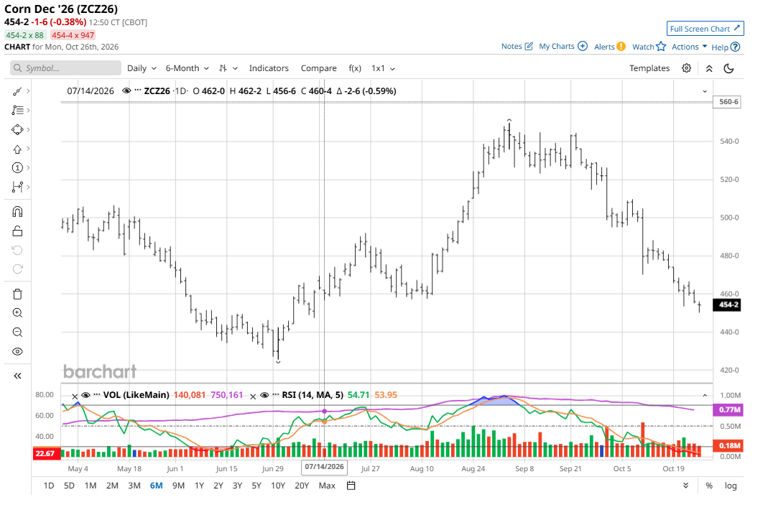The image size is (768, 505).
Task: Toggle VOL indicator visibility eye
Action: [x=86, y=395]
